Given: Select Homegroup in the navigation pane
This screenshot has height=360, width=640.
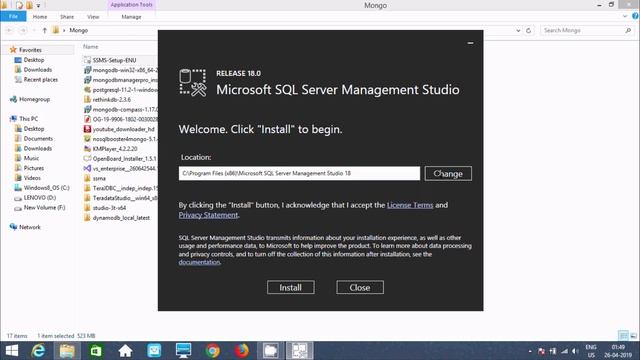Looking at the screenshot, I should coord(34,99).
